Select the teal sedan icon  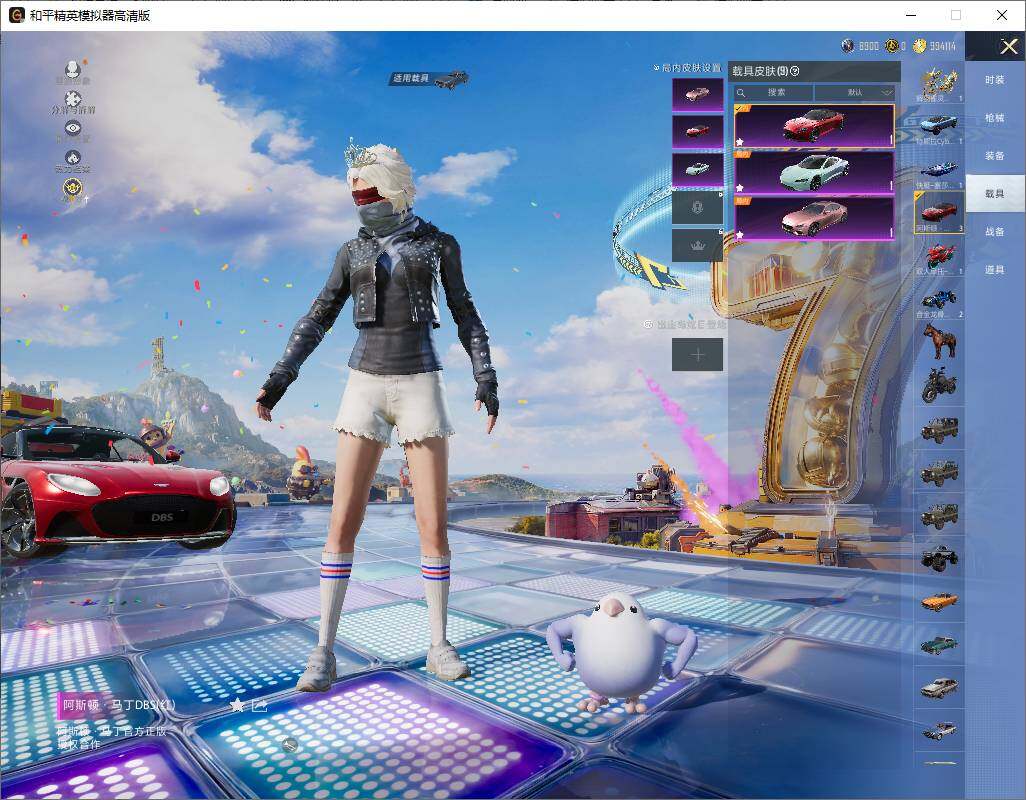940,644
